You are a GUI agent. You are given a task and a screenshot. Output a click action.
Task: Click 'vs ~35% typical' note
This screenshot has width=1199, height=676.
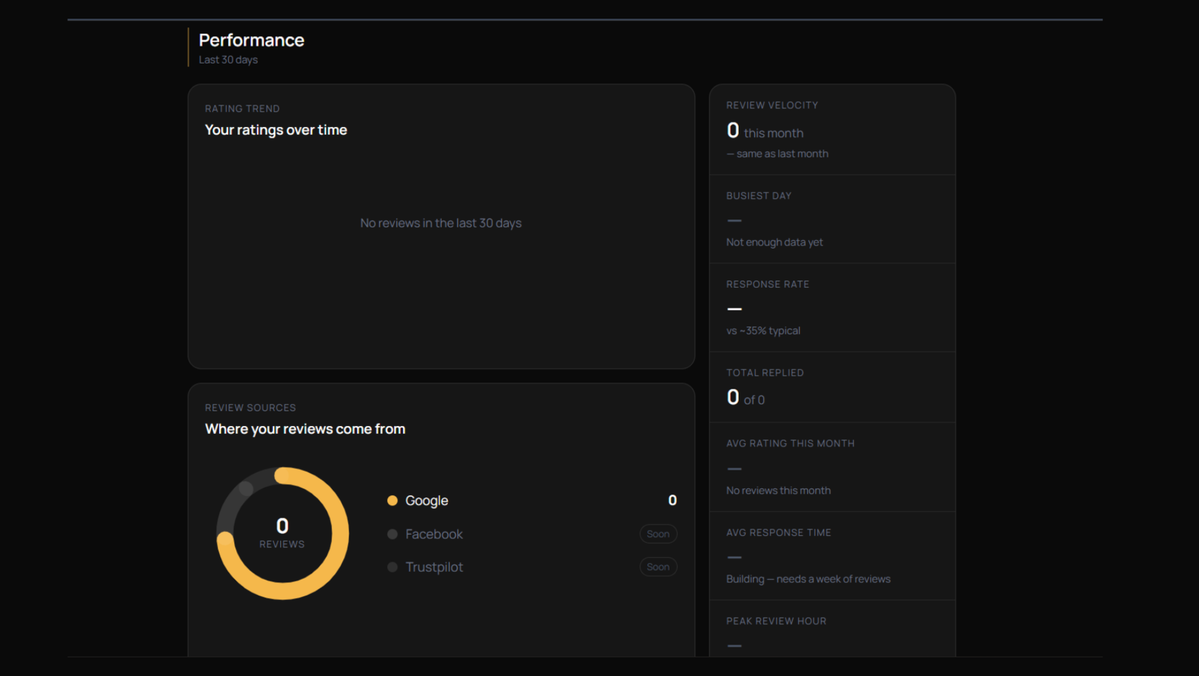tap(763, 331)
